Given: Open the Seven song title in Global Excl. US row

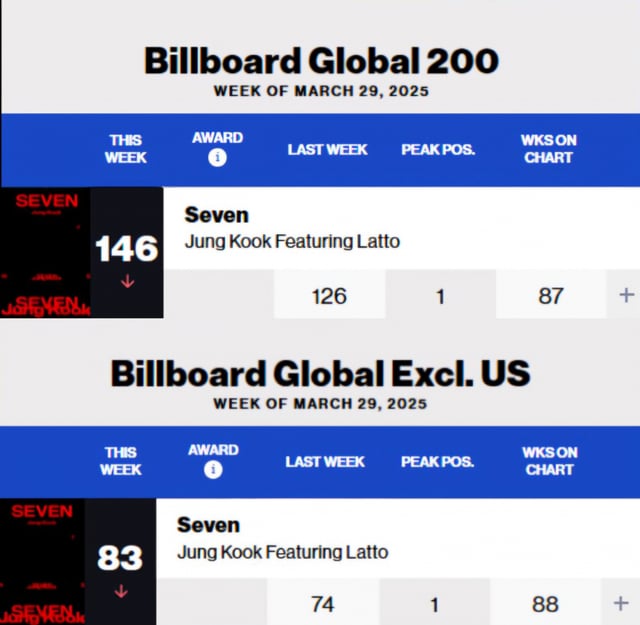Looking at the screenshot, I should [x=208, y=525].
